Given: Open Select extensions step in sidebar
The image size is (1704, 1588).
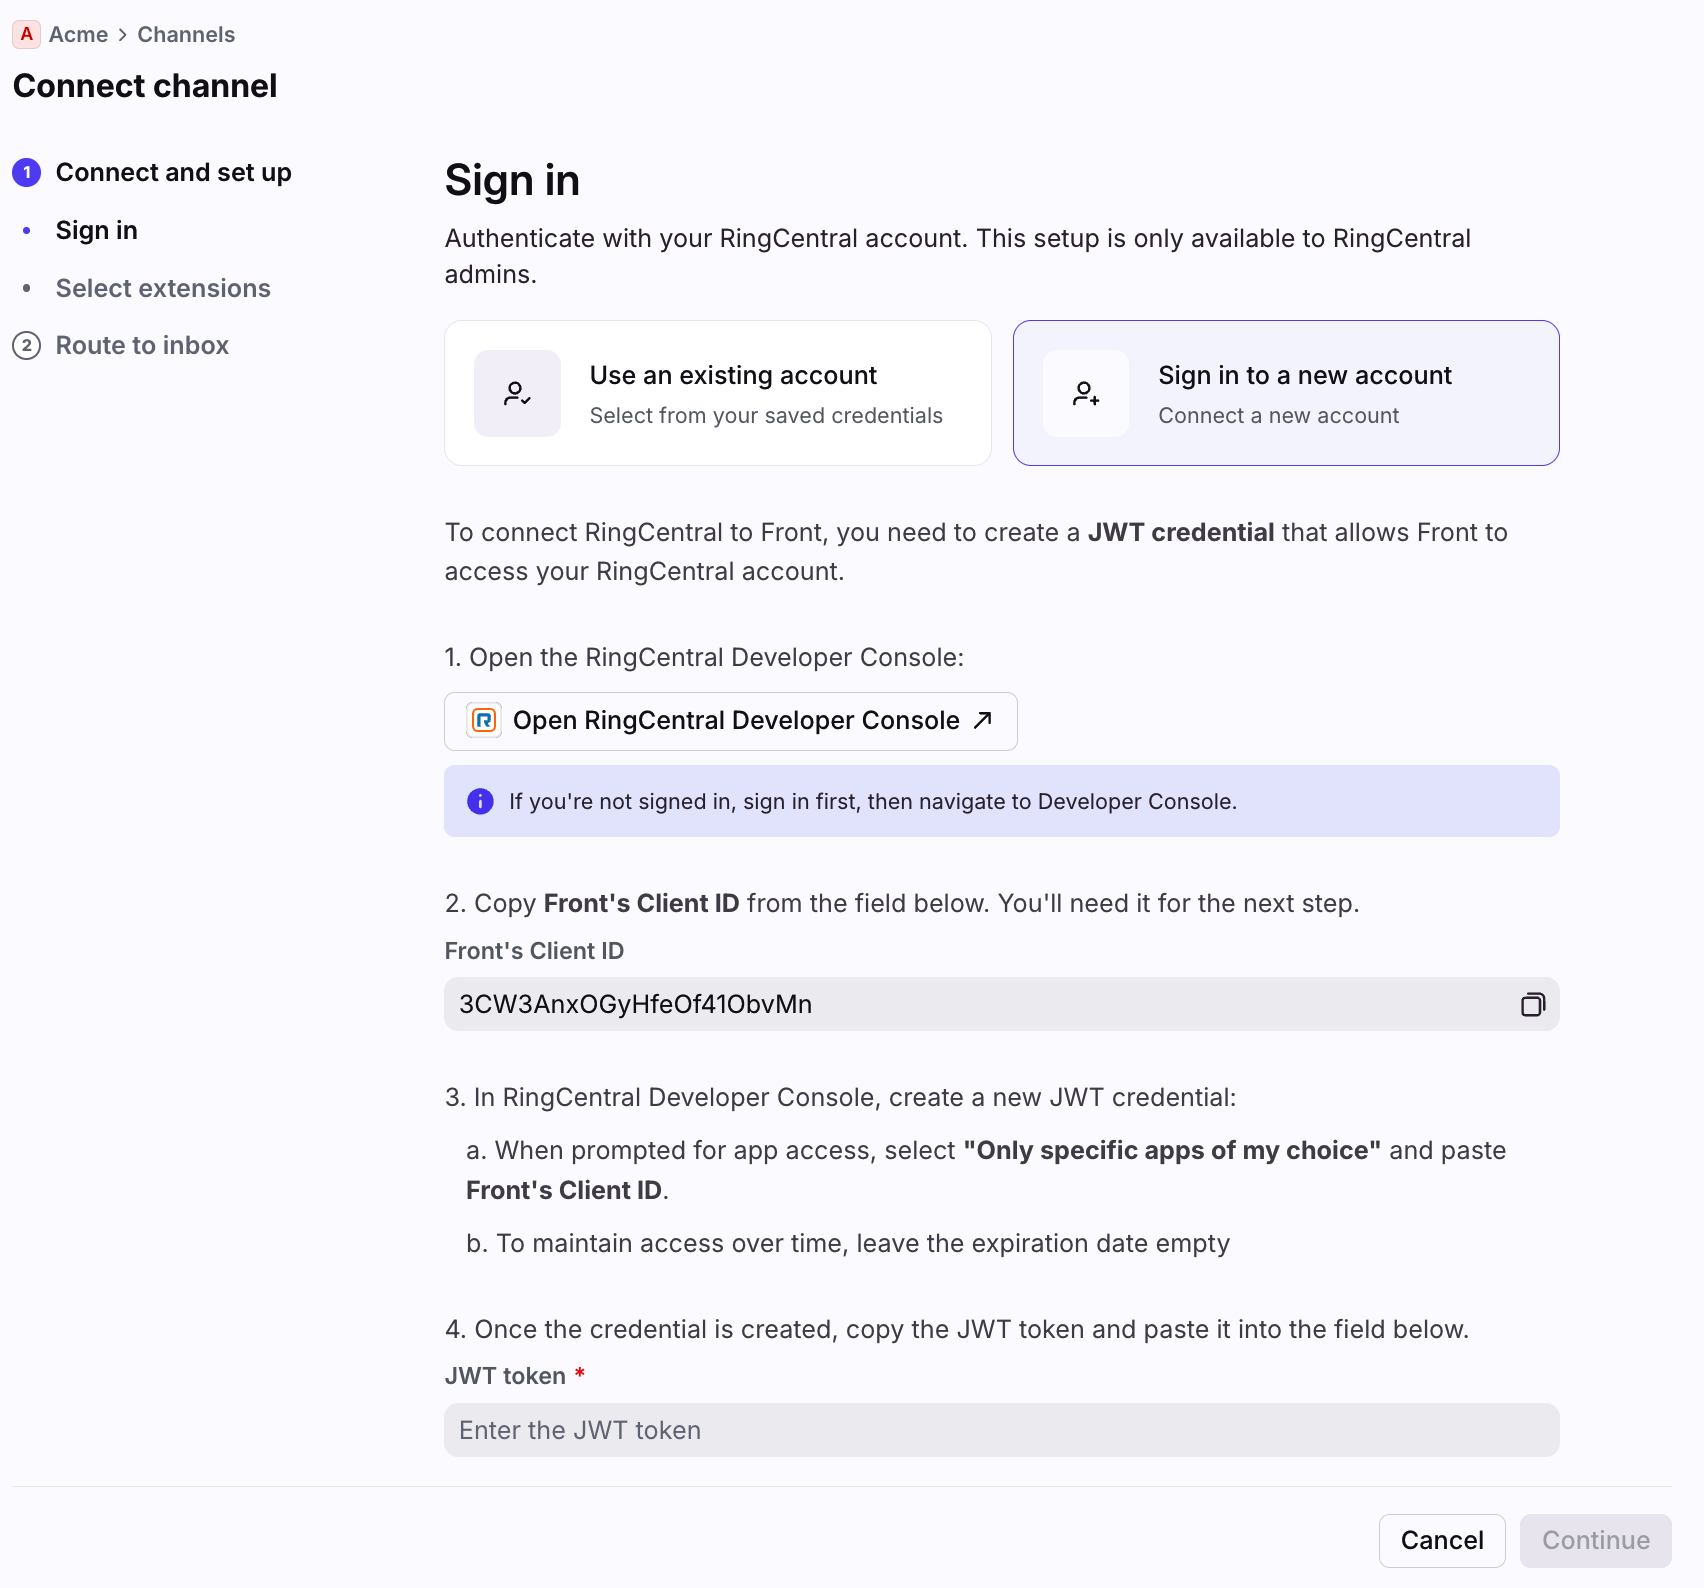Looking at the screenshot, I should tap(163, 288).
